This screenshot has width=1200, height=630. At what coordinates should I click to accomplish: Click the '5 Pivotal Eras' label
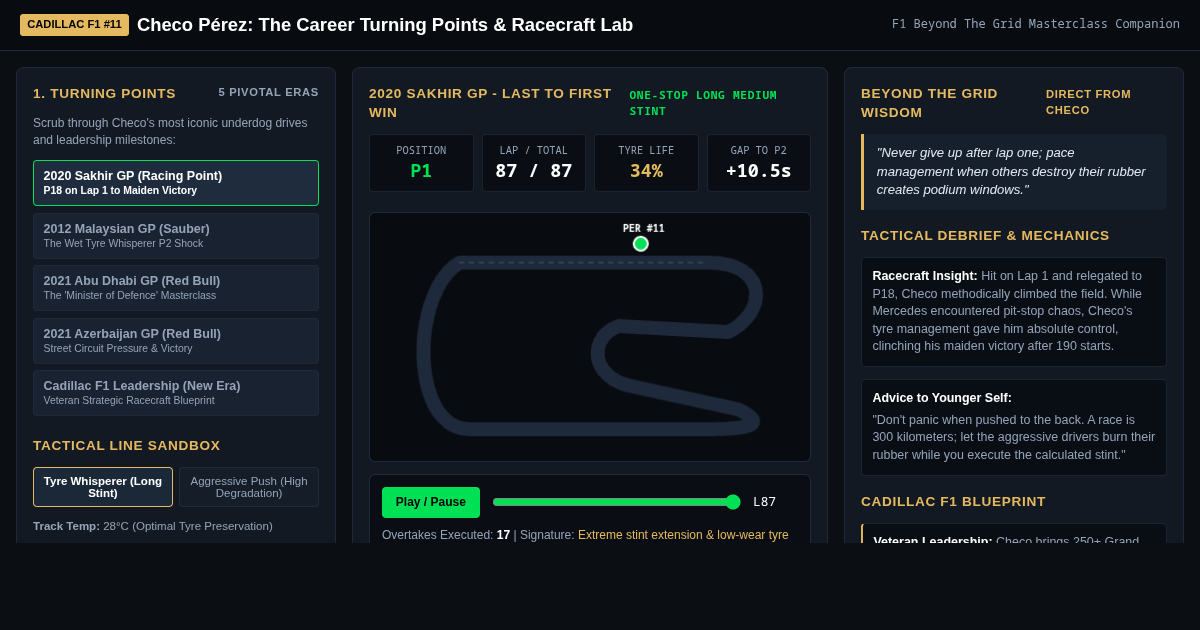pyautogui.click(x=269, y=92)
